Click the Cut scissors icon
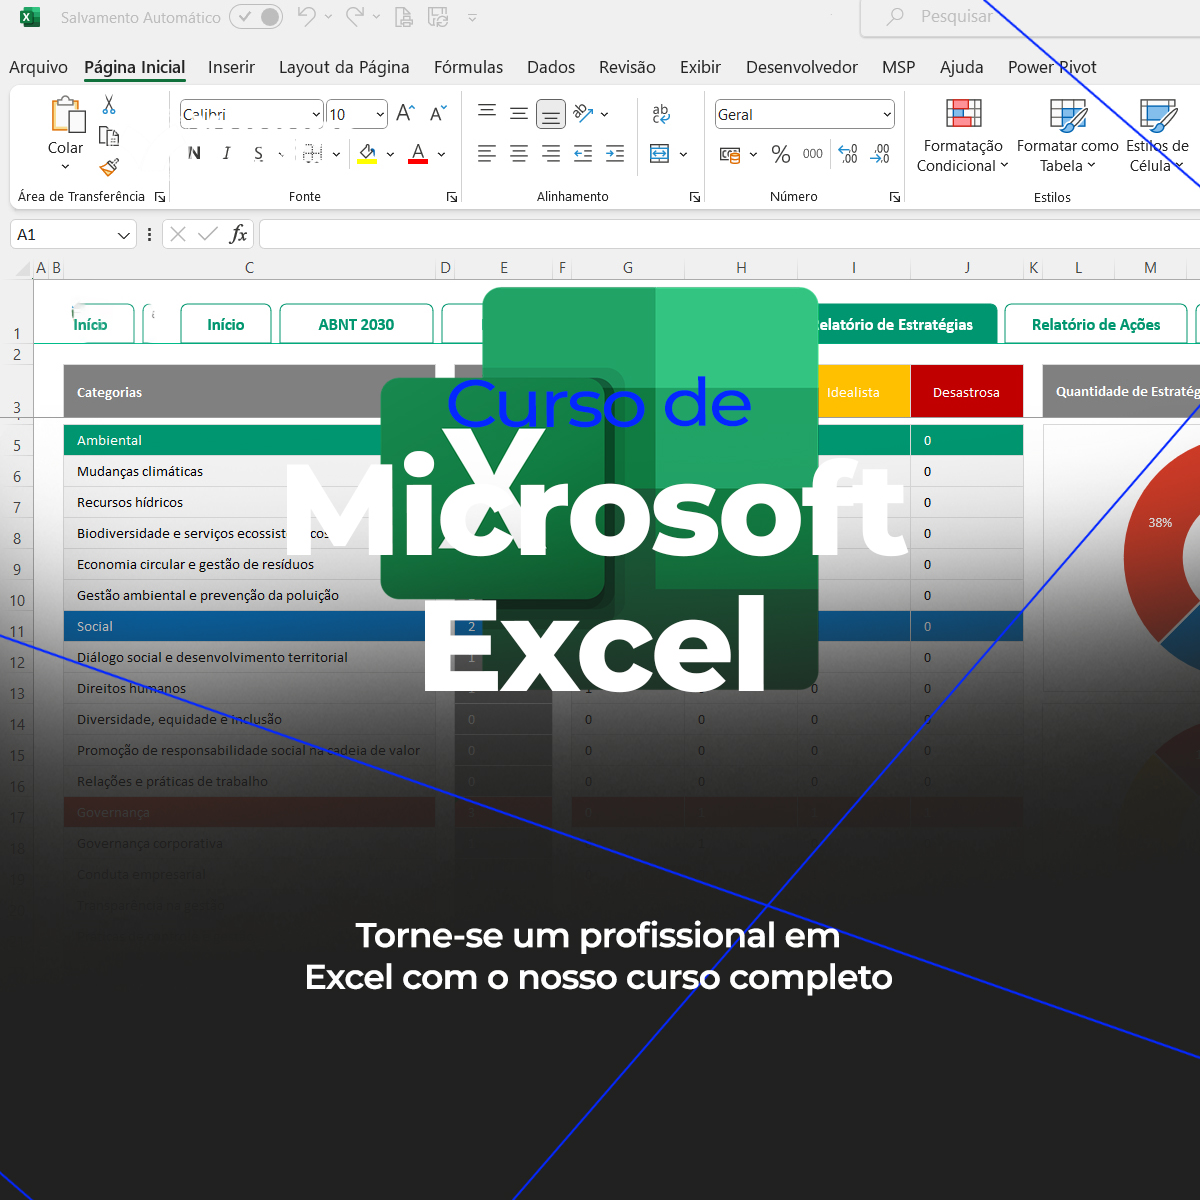This screenshot has height=1200, width=1200. click(x=109, y=105)
